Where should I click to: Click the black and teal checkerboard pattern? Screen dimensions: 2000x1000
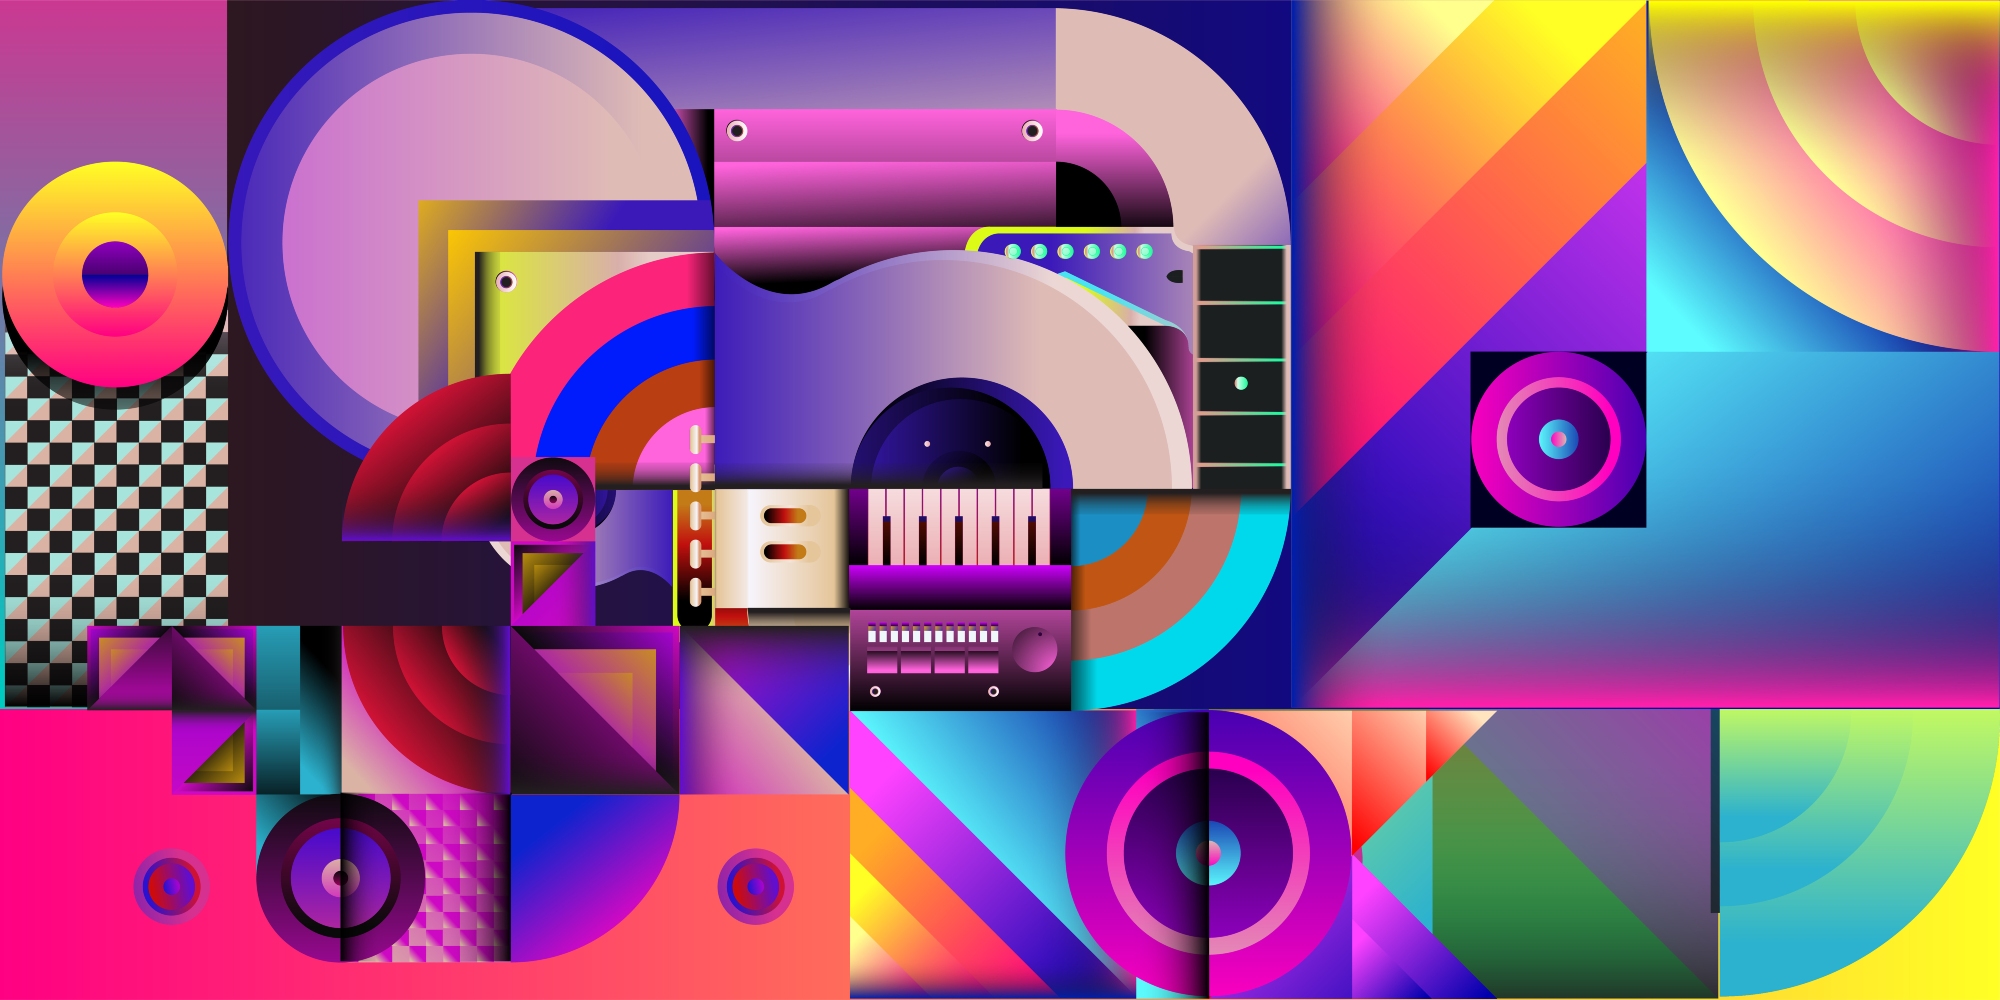(115, 520)
